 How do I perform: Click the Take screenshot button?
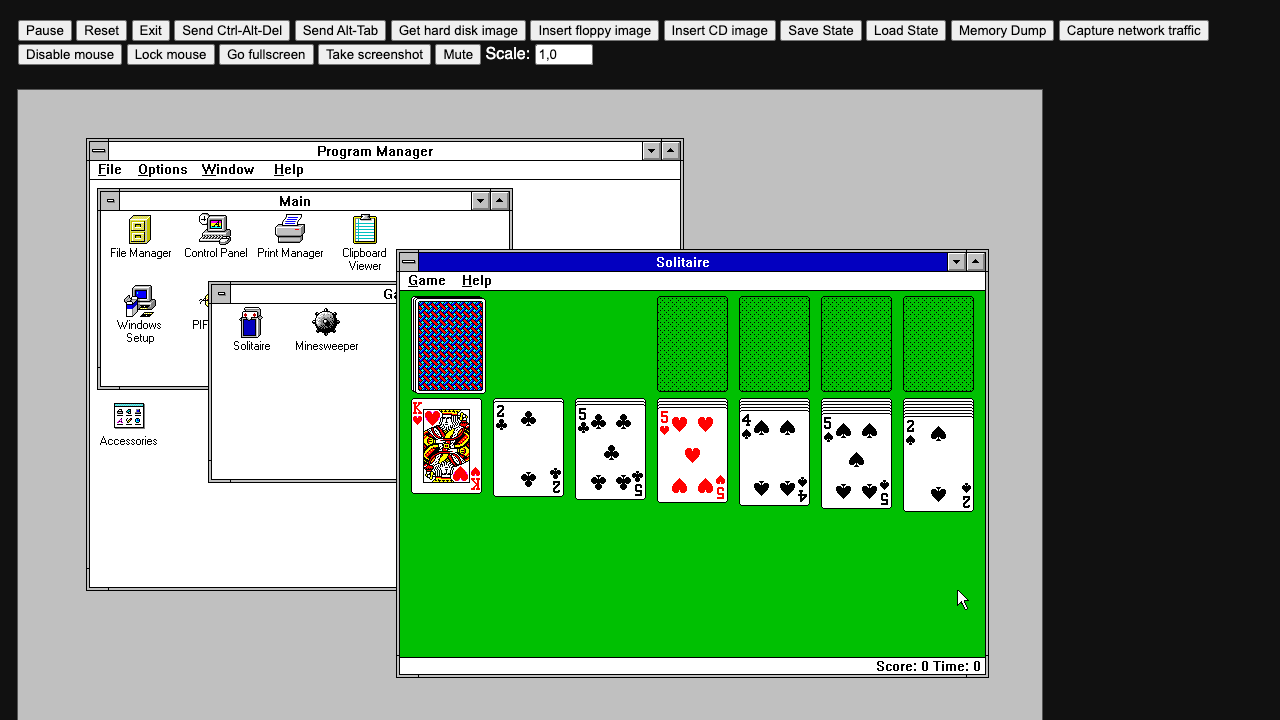[x=375, y=54]
